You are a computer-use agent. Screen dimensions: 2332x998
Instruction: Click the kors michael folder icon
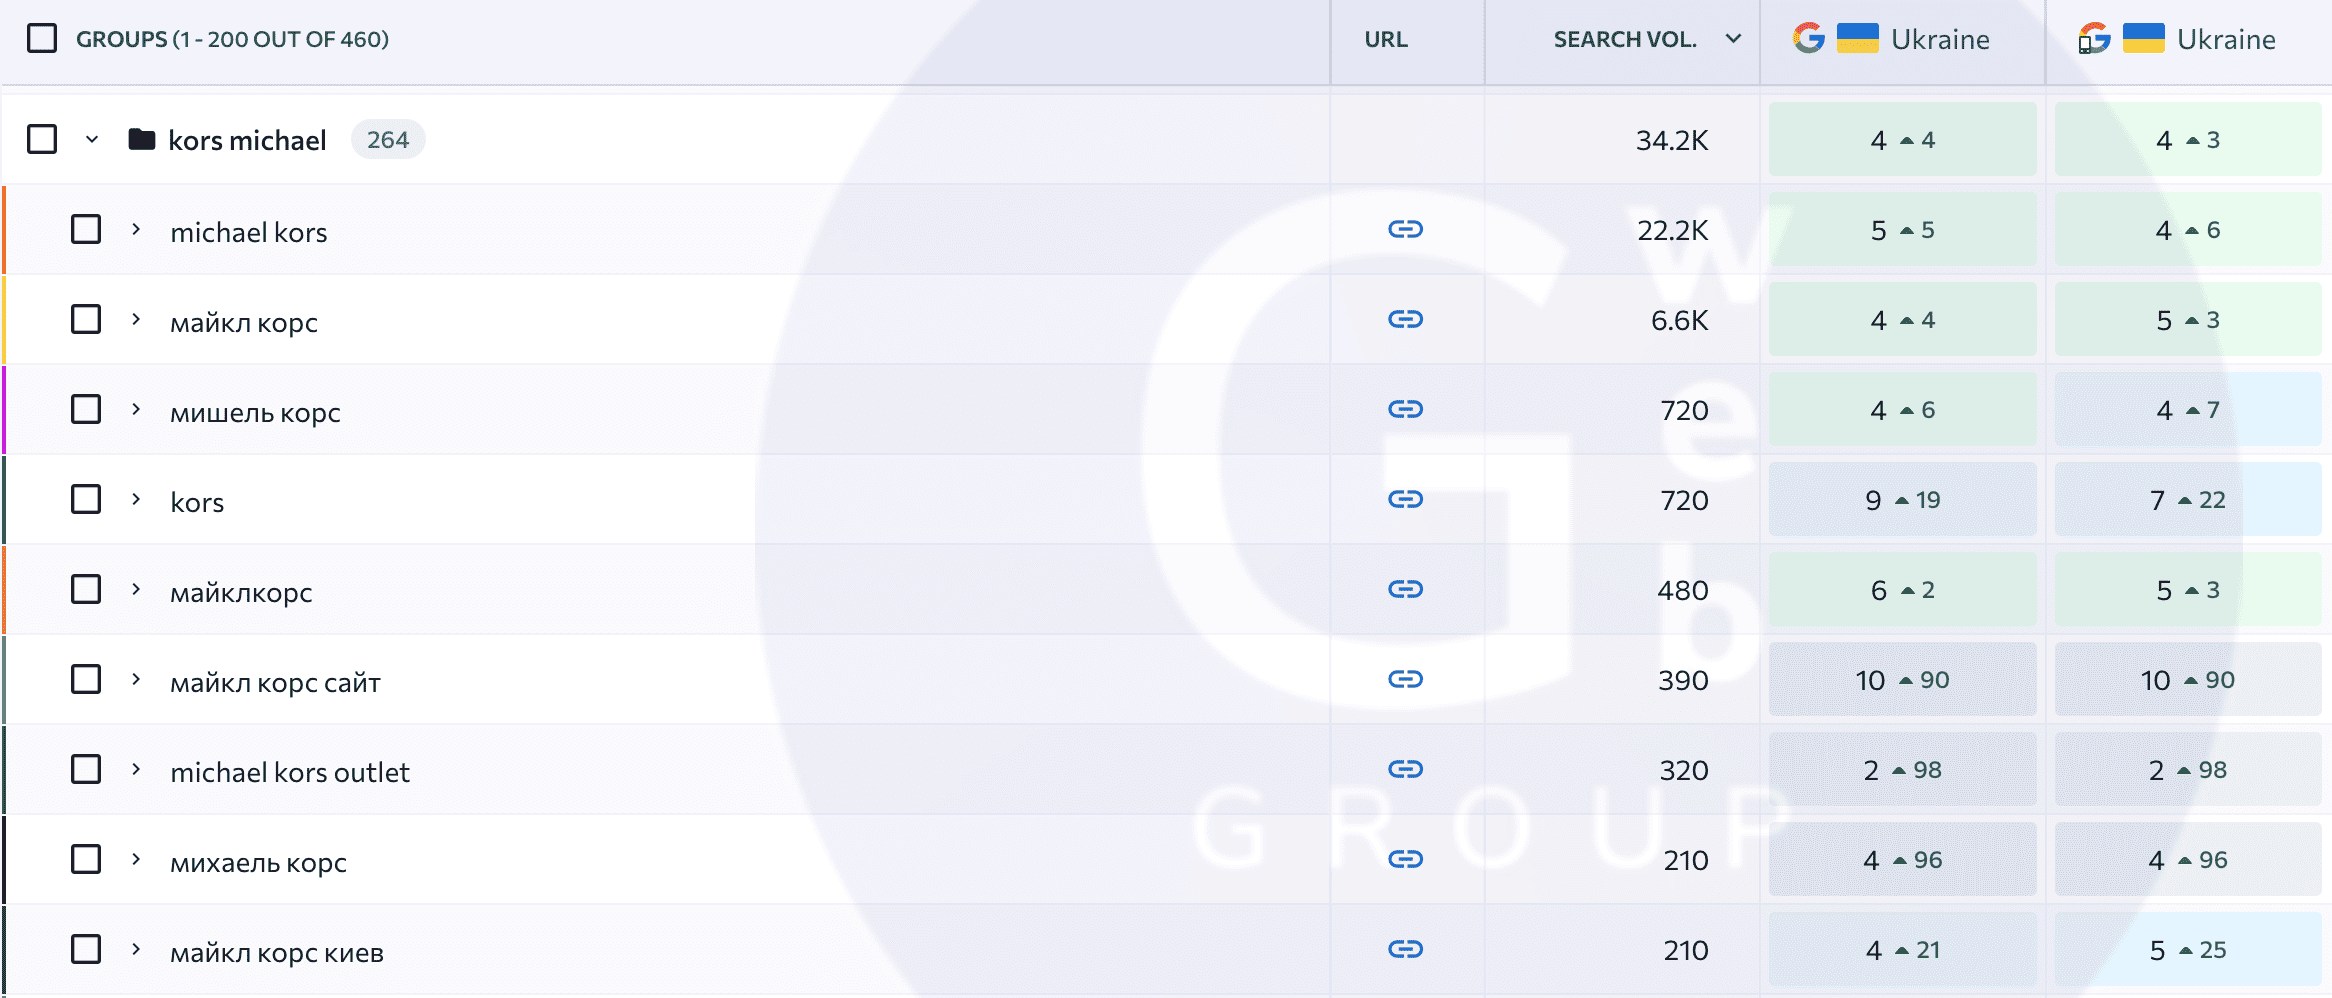pyautogui.click(x=142, y=140)
